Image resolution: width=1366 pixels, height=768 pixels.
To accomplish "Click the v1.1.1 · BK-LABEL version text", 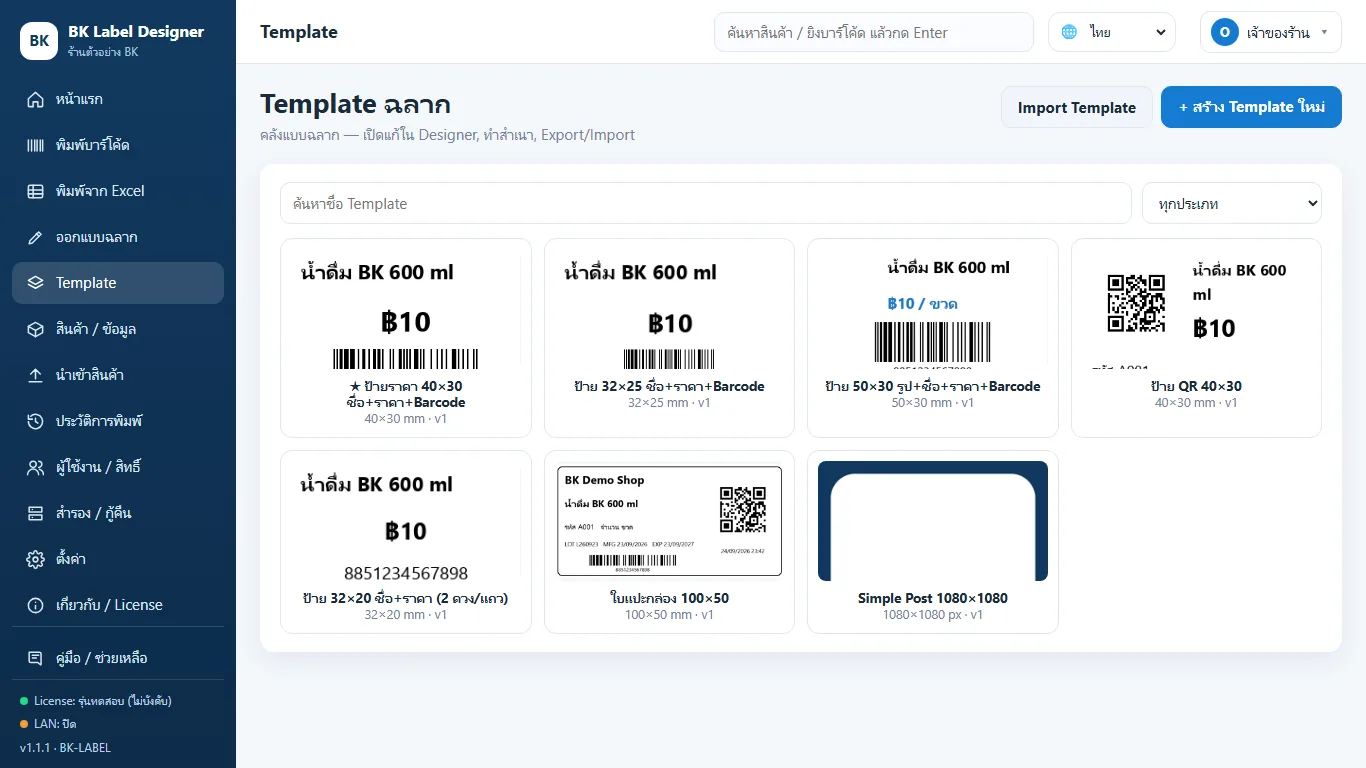I will (x=65, y=747).
